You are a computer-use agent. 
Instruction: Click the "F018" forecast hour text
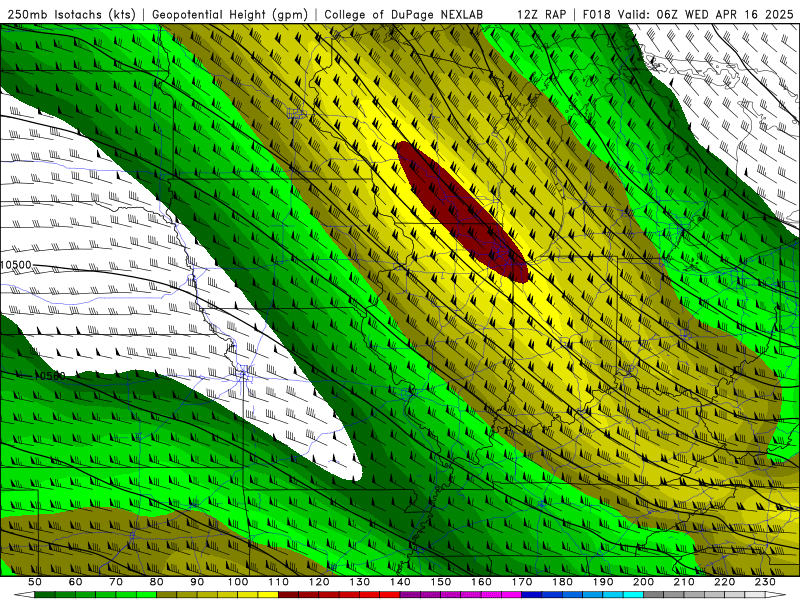click(x=596, y=14)
